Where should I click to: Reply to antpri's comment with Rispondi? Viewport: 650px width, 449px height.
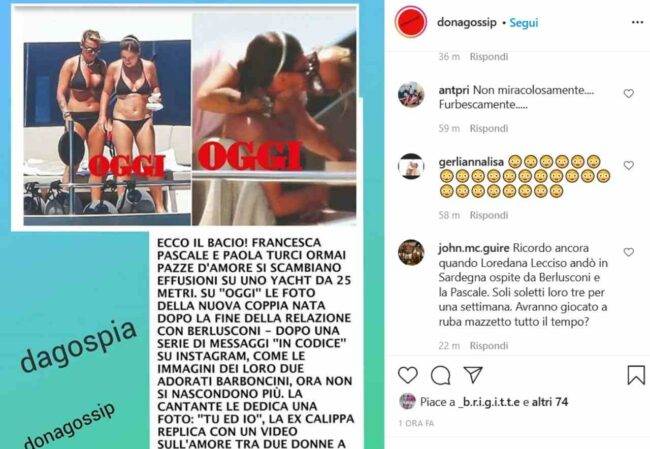tap(489, 129)
